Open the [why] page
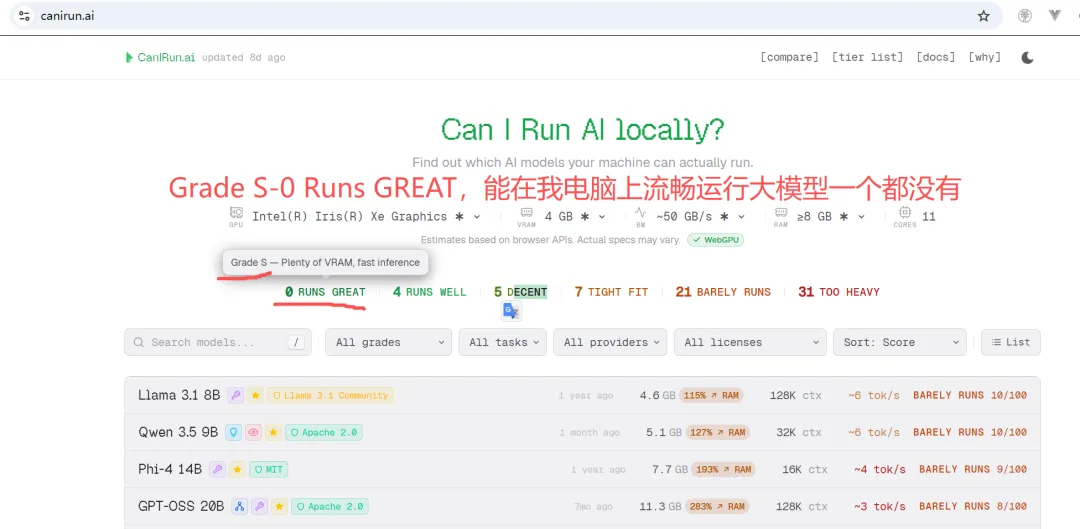Screen dimensions: 1080x529 pyautogui.click(x=984, y=57)
